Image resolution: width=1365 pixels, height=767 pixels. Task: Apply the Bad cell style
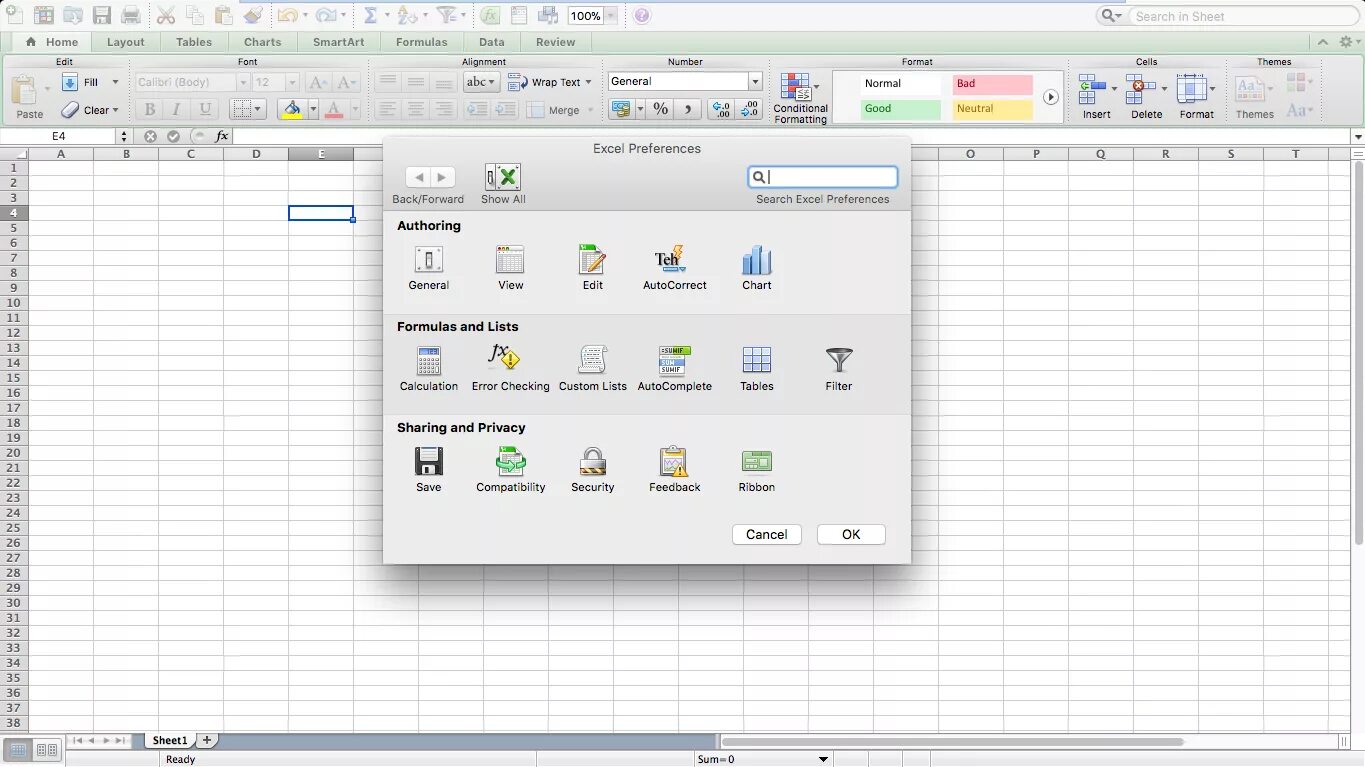pyautogui.click(x=993, y=84)
